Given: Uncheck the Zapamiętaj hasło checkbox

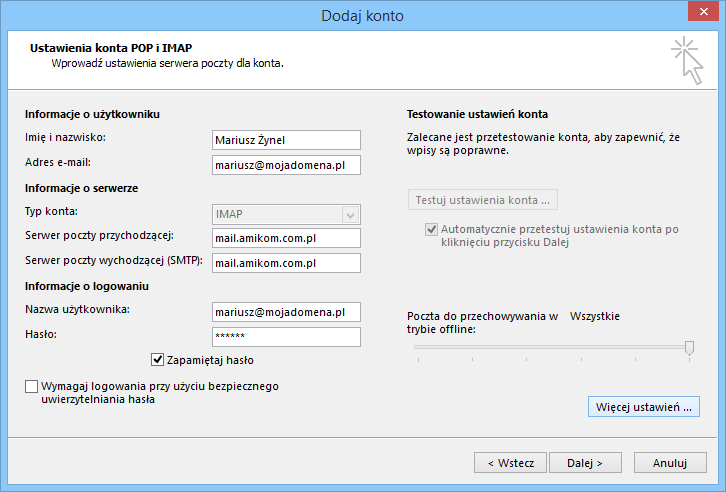Looking at the screenshot, I should [157, 359].
